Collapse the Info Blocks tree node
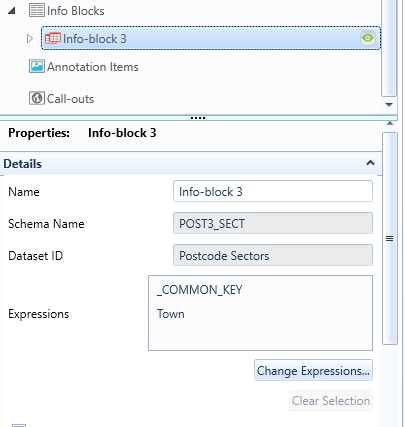 pos(12,11)
